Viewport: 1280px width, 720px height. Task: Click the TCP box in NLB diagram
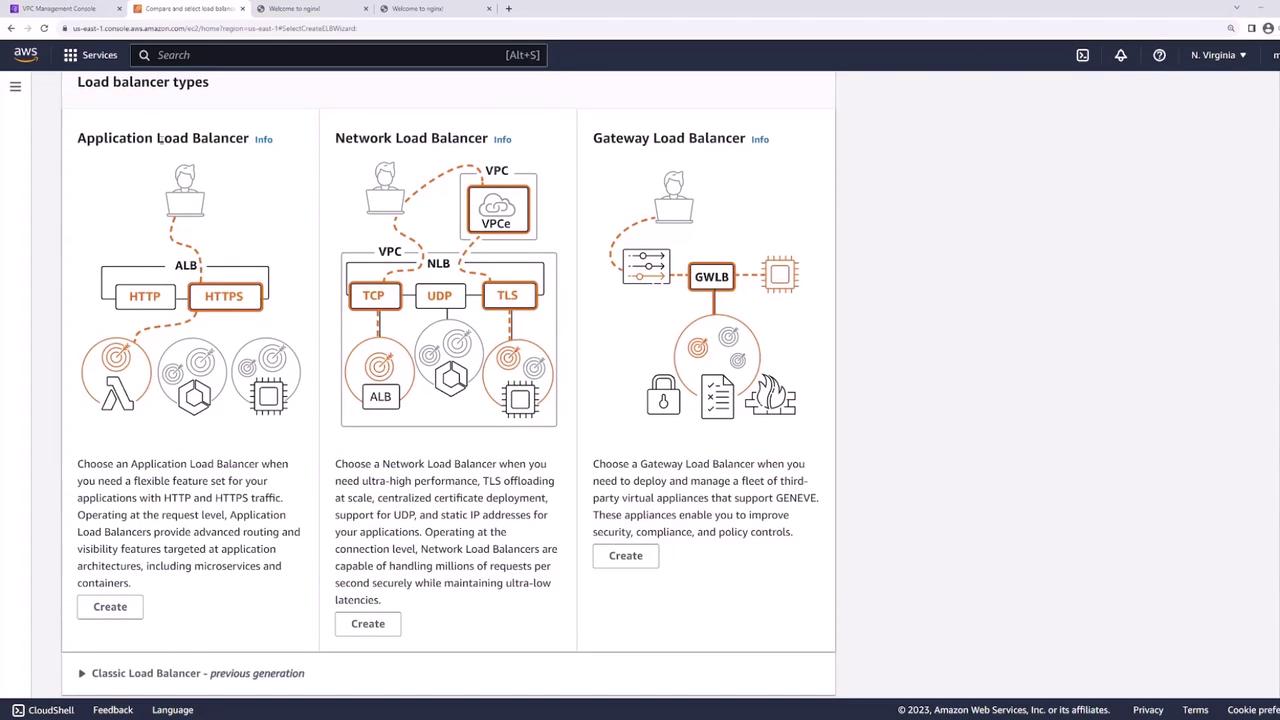click(x=374, y=296)
